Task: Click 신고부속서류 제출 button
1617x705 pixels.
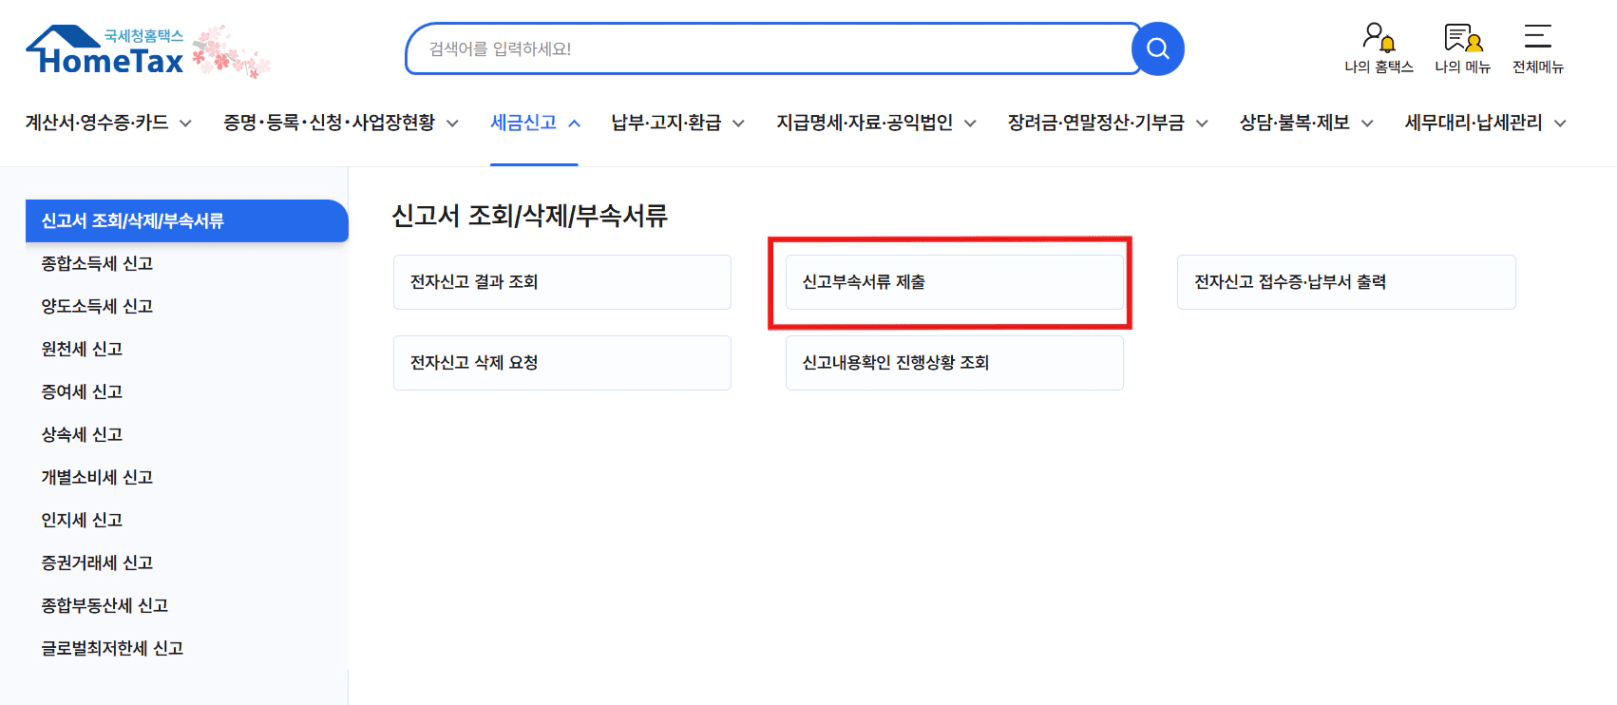Action: point(954,282)
